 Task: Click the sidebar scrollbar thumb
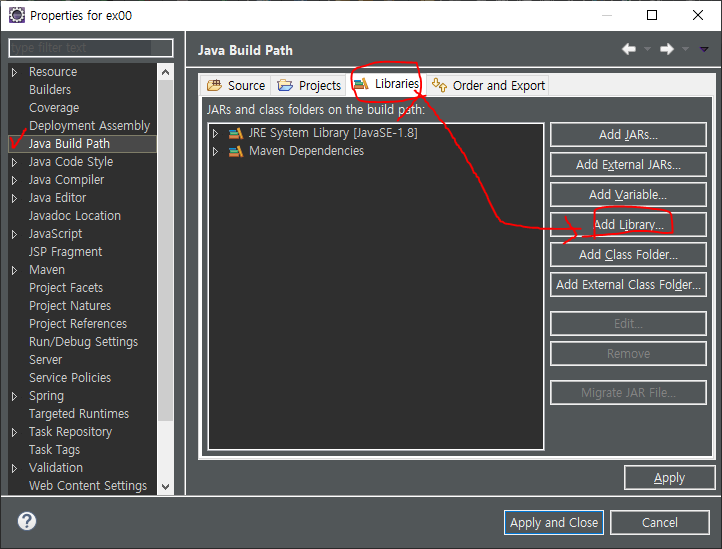pos(166,251)
